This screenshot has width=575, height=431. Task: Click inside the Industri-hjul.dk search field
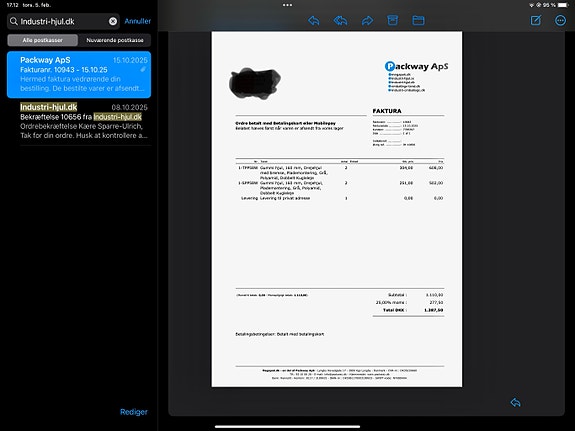pos(63,21)
